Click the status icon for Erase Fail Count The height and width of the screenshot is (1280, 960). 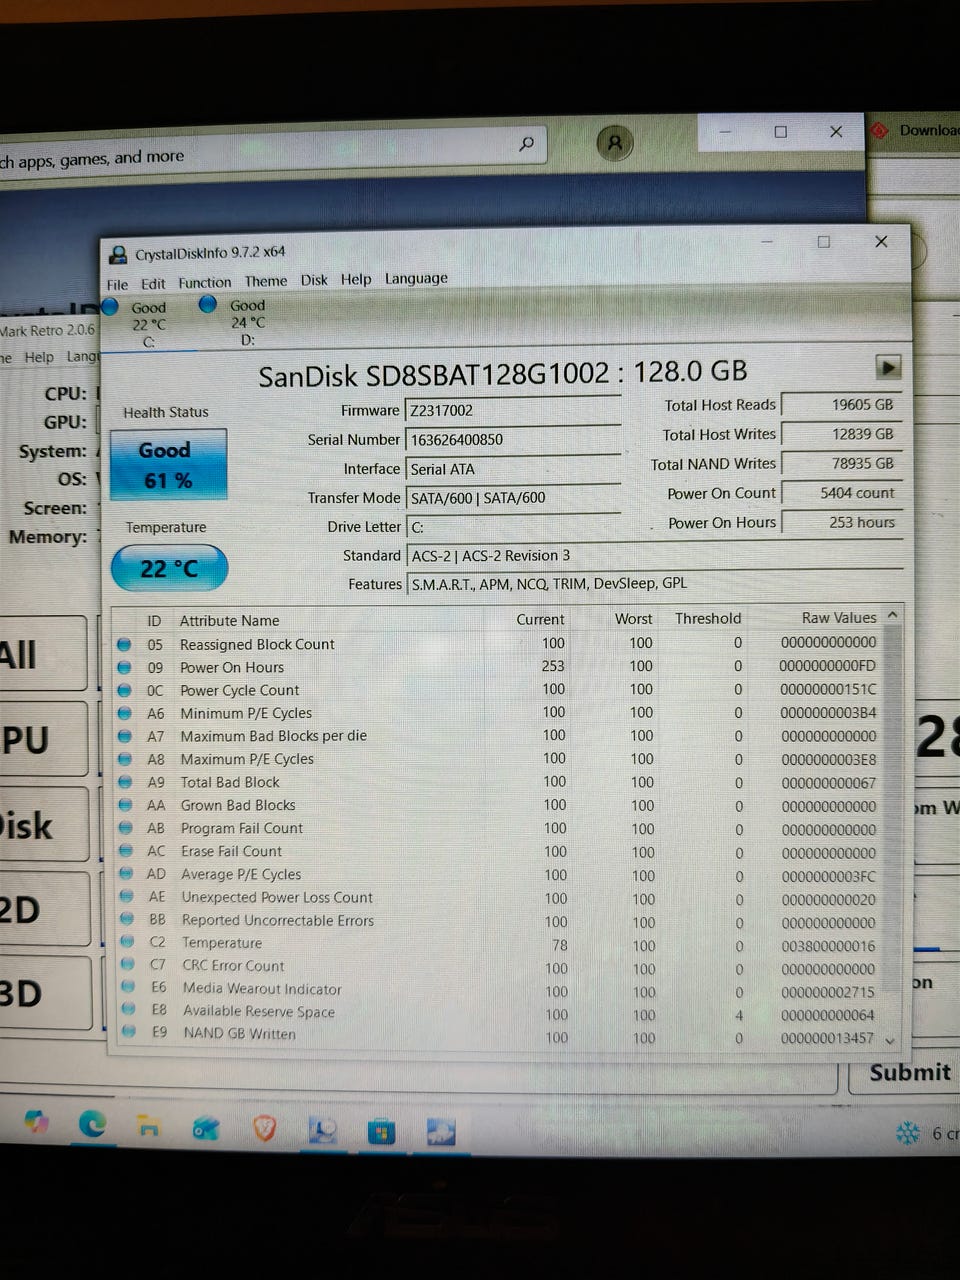click(x=126, y=851)
